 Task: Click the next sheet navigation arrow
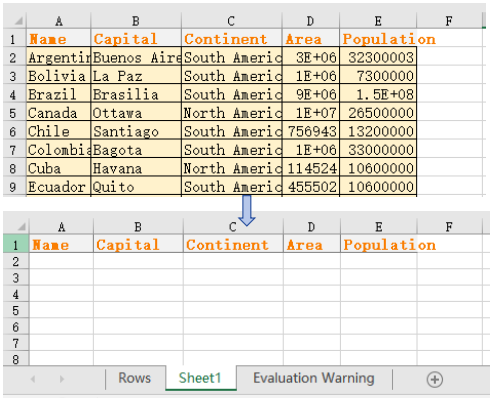62,379
